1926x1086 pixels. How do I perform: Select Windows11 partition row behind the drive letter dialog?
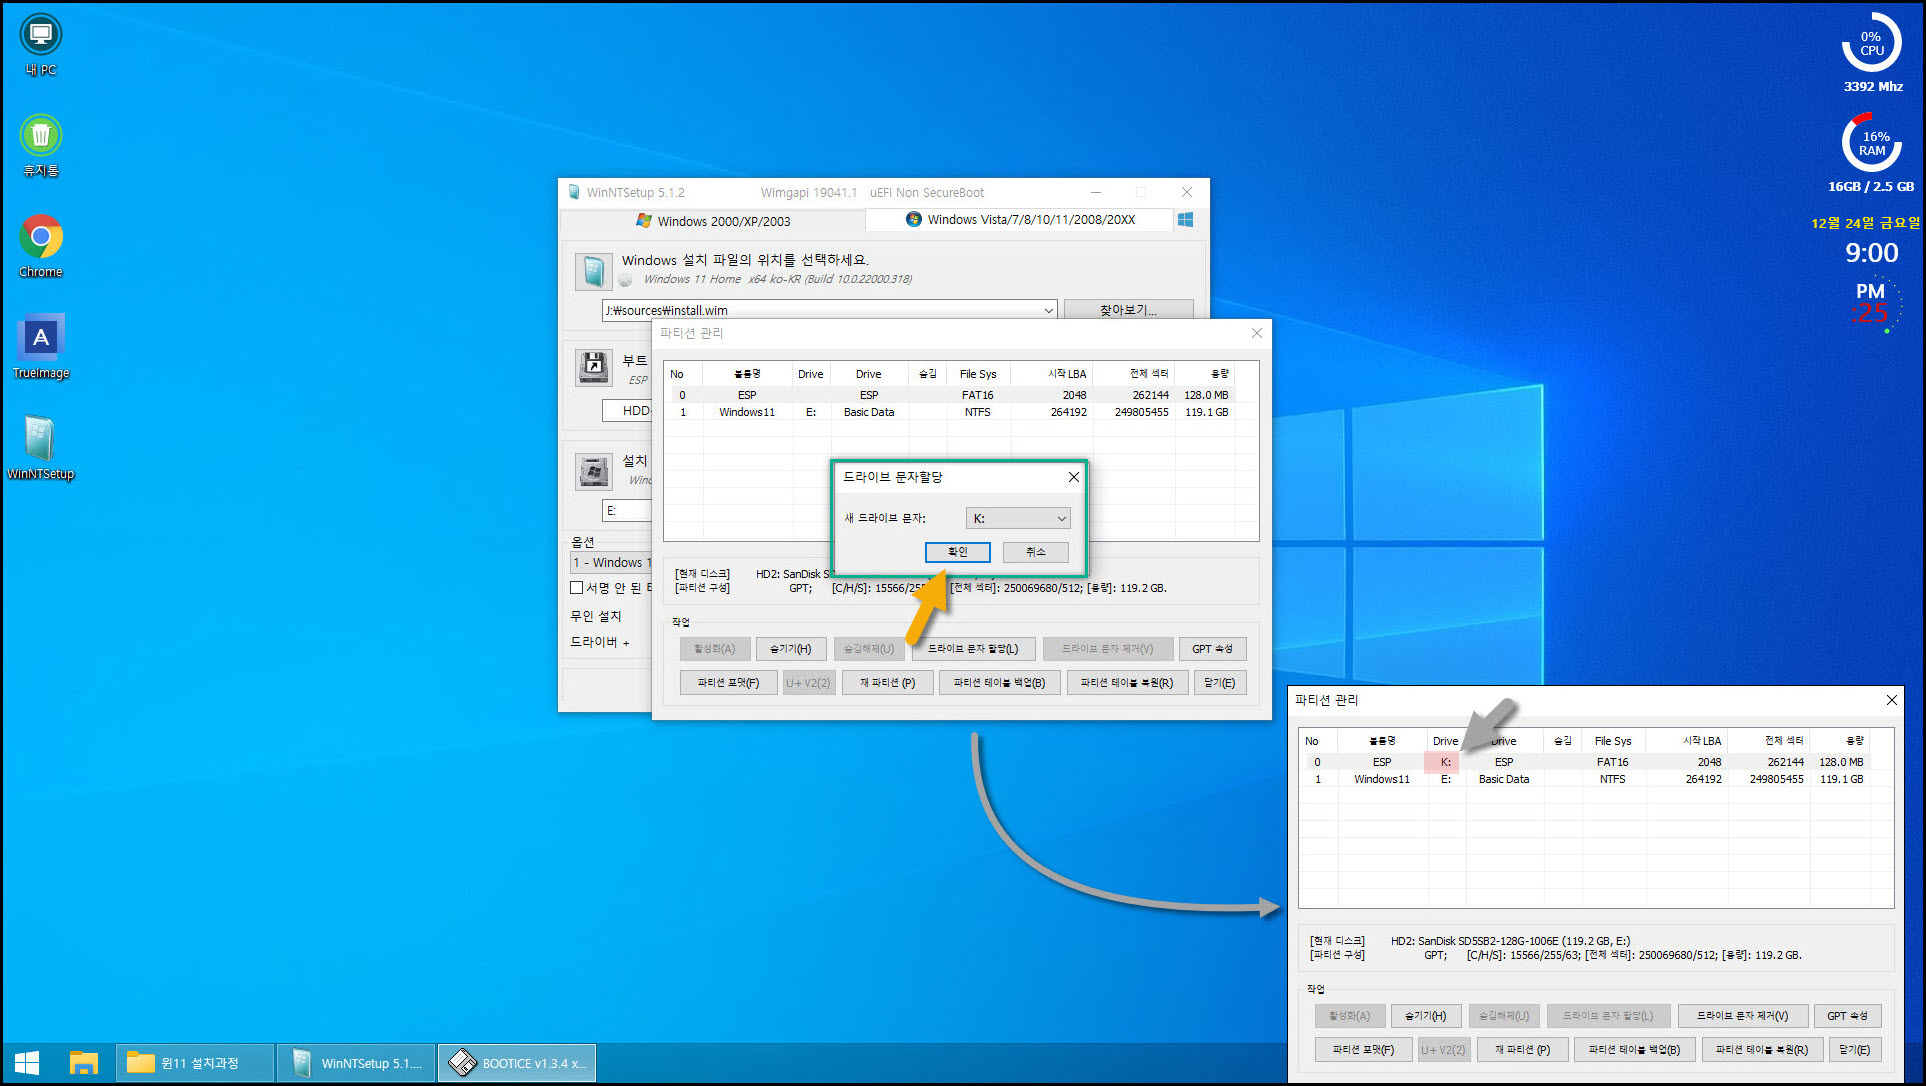tap(948, 412)
